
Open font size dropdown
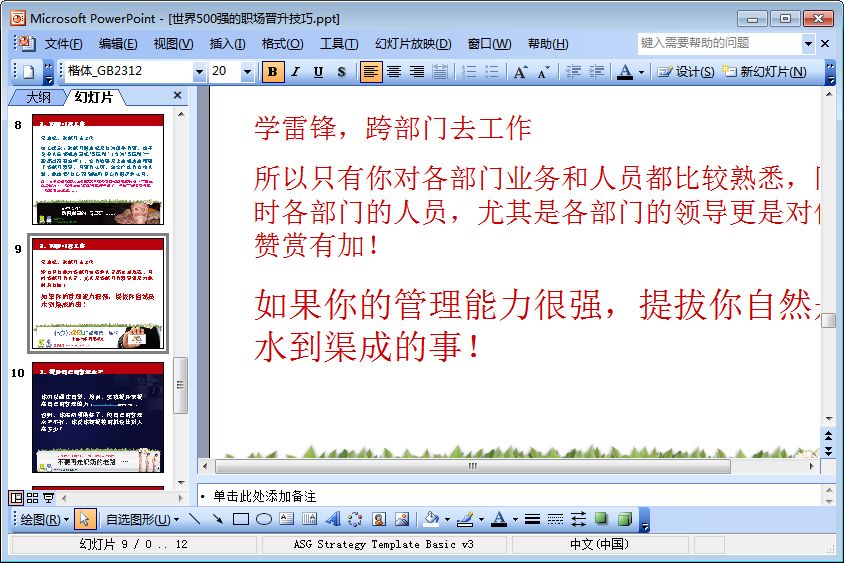(247, 72)
